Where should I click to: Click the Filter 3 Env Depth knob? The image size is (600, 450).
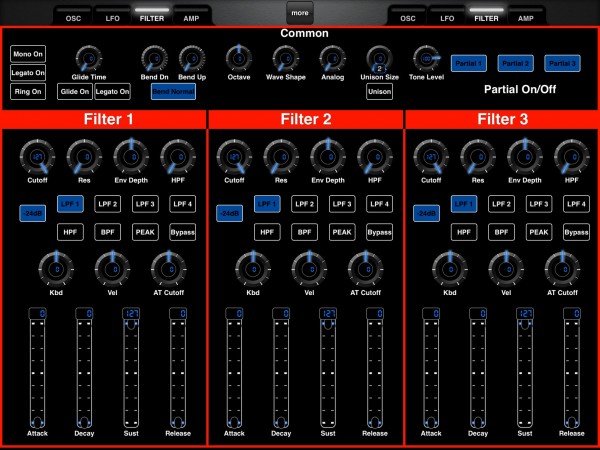tap(525, 157)
